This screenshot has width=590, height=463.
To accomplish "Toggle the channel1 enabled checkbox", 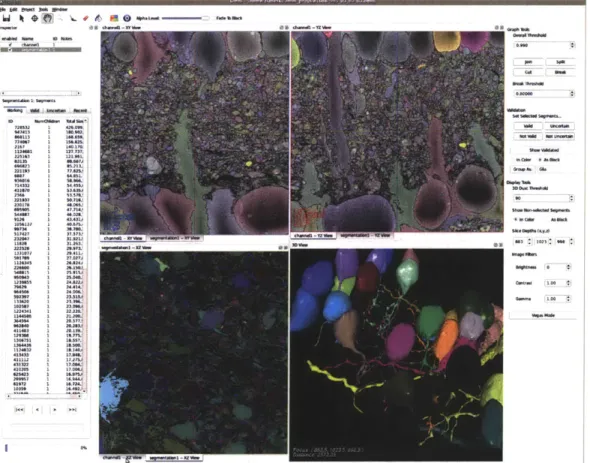I will coord(10,44).
